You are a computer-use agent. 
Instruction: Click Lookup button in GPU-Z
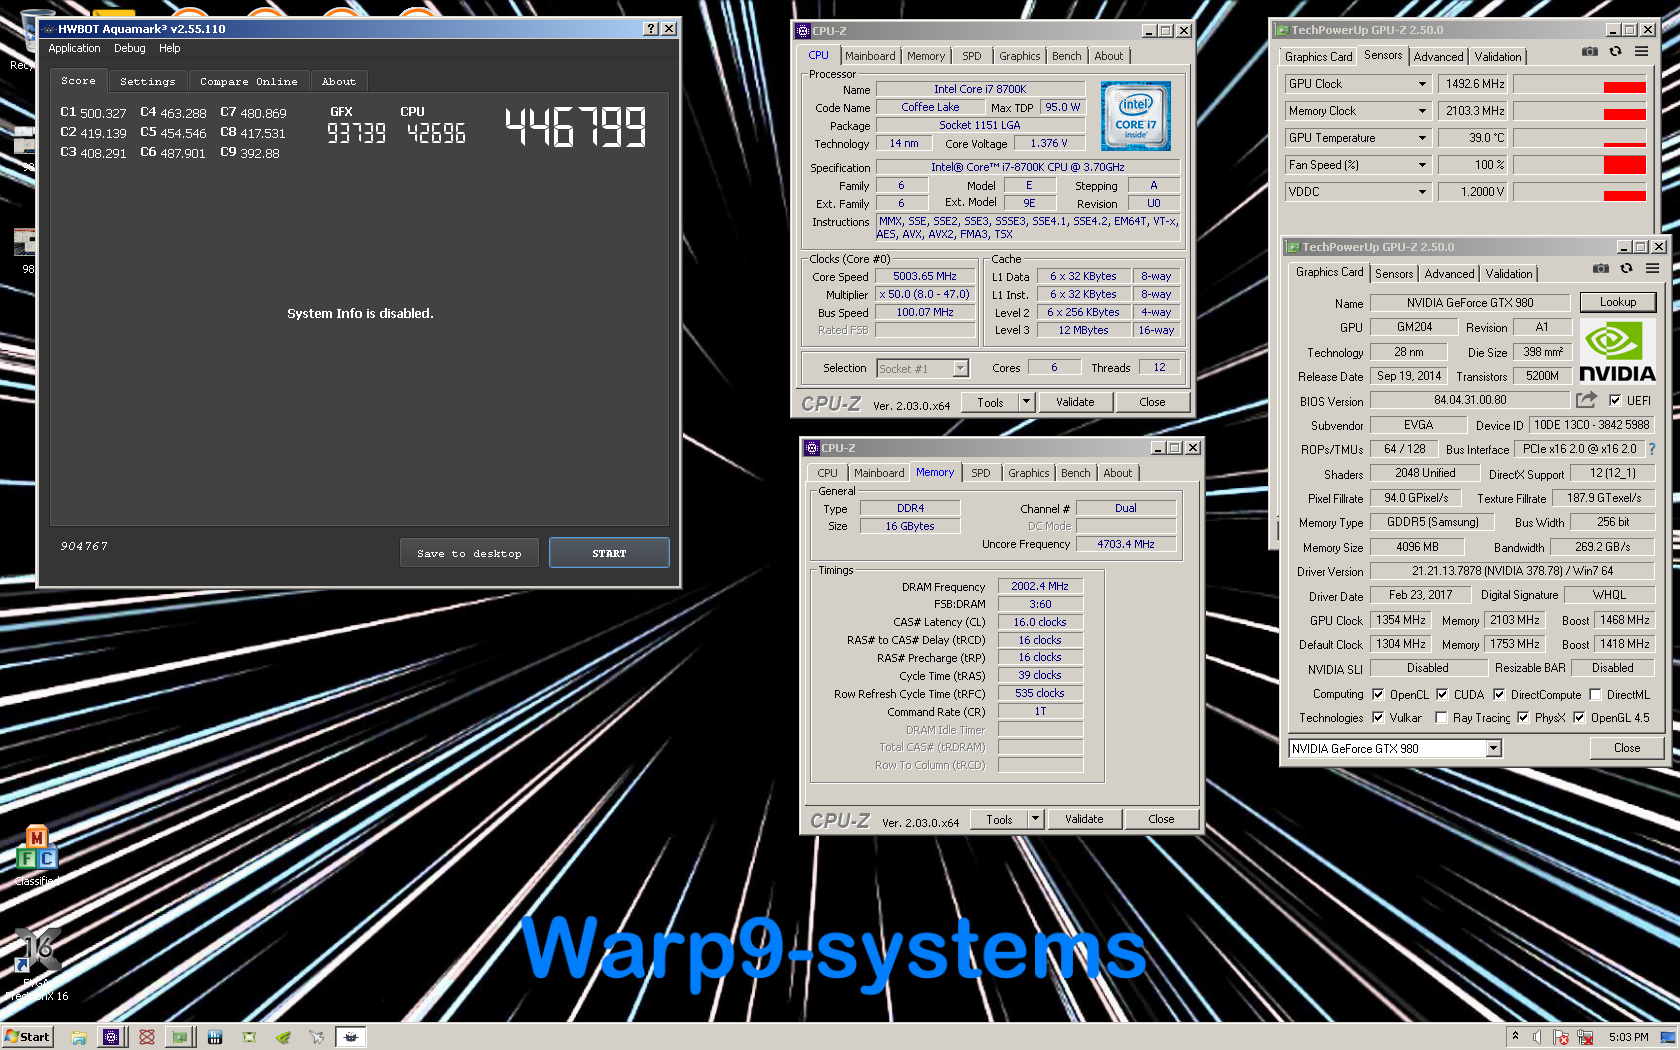(x=1617, y=302)
